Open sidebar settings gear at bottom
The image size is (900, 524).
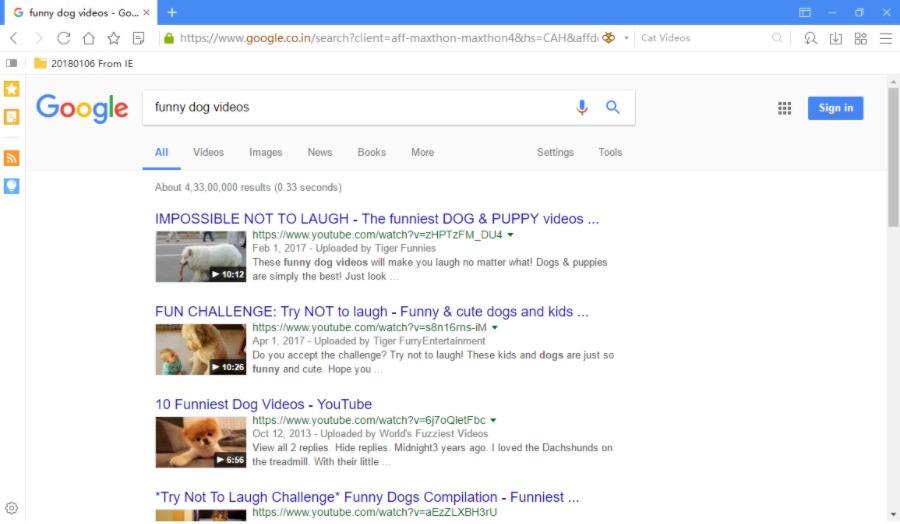point(11,508)
